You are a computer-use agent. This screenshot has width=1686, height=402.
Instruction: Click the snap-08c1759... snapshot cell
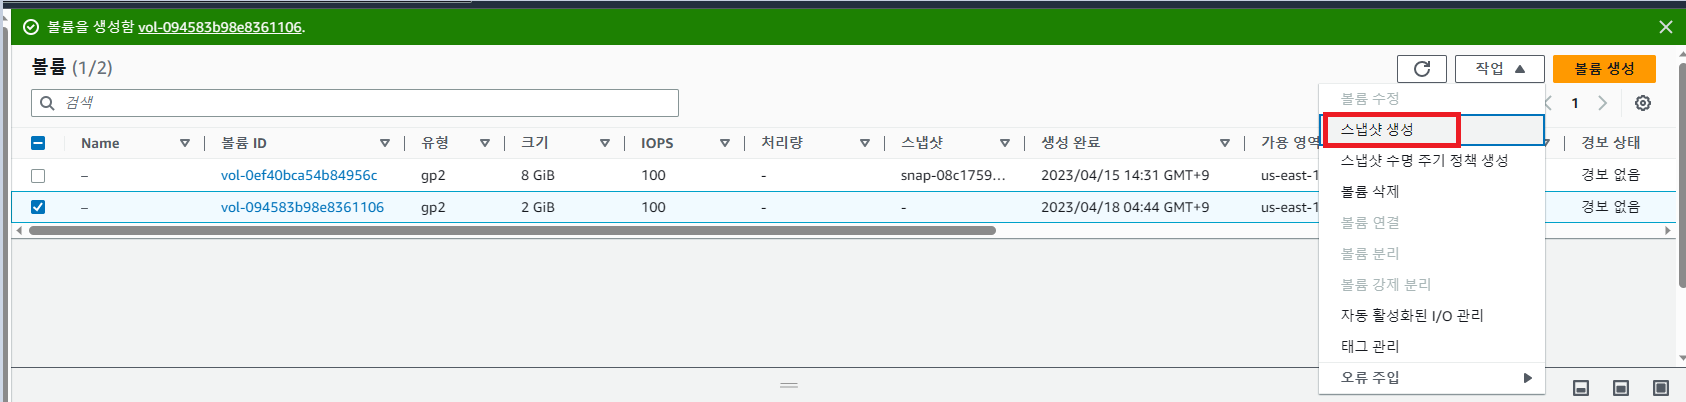point(953,175)
